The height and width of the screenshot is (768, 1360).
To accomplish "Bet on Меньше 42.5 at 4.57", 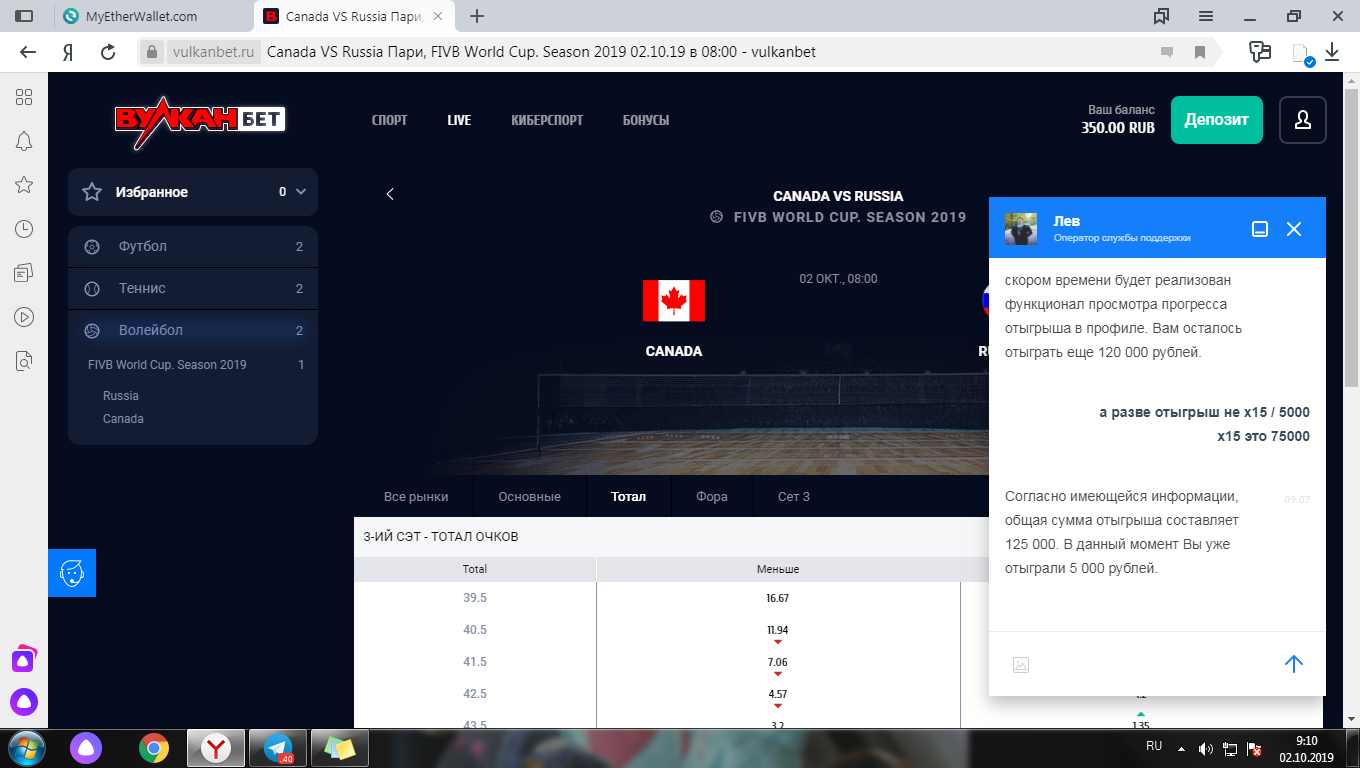I will [x=778, y=694].
